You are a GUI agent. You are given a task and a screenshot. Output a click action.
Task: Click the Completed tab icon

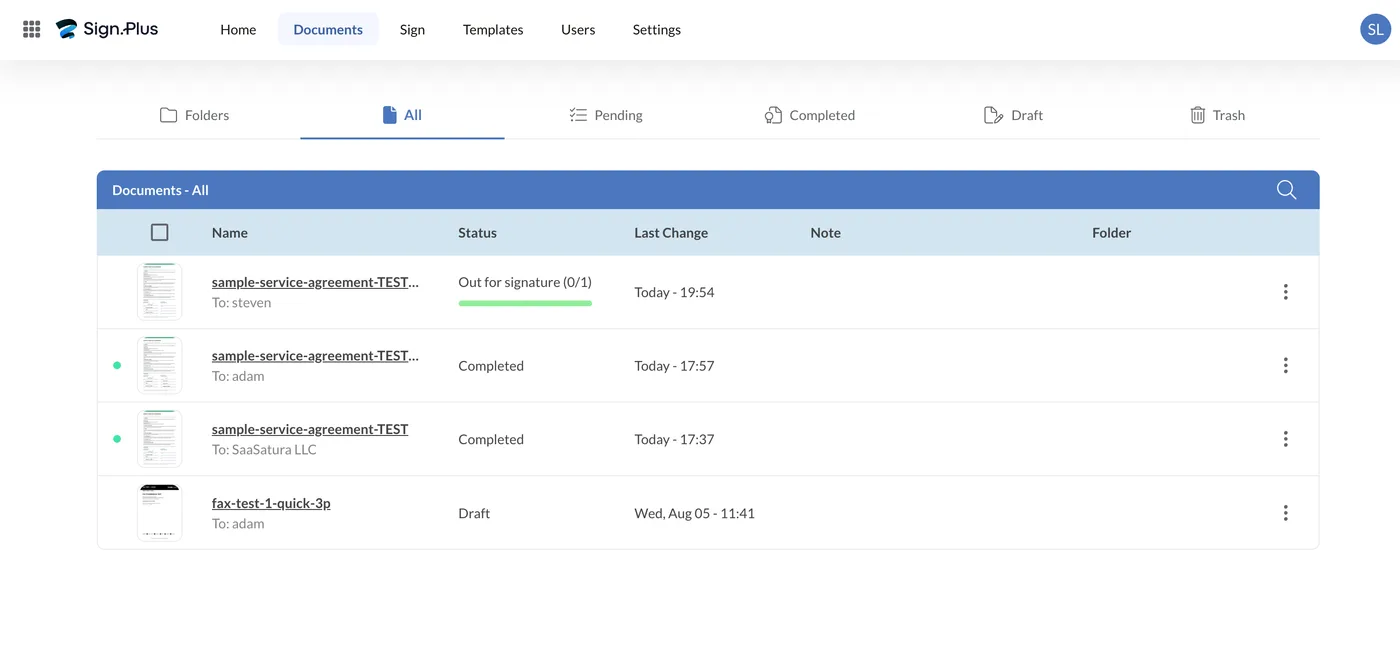(x=773, y=115)
